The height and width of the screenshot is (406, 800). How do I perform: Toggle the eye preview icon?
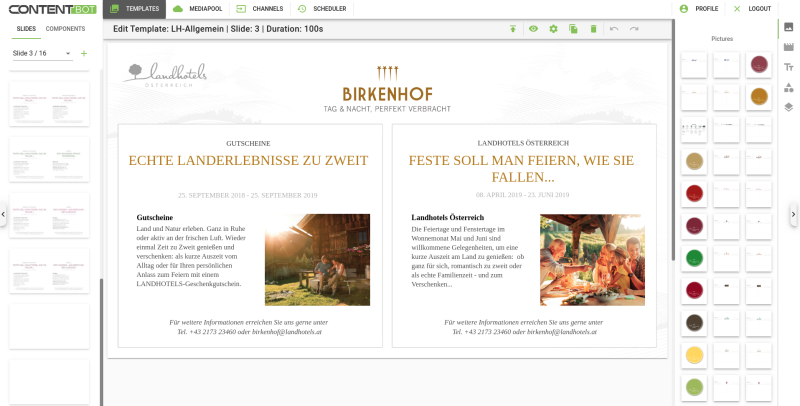533,29
